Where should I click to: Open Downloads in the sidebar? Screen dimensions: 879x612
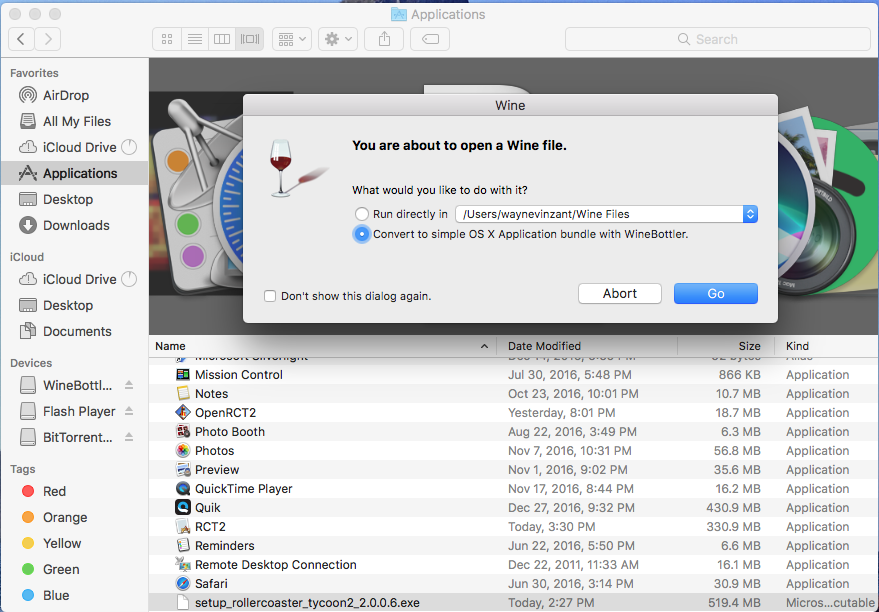point(74,225)
